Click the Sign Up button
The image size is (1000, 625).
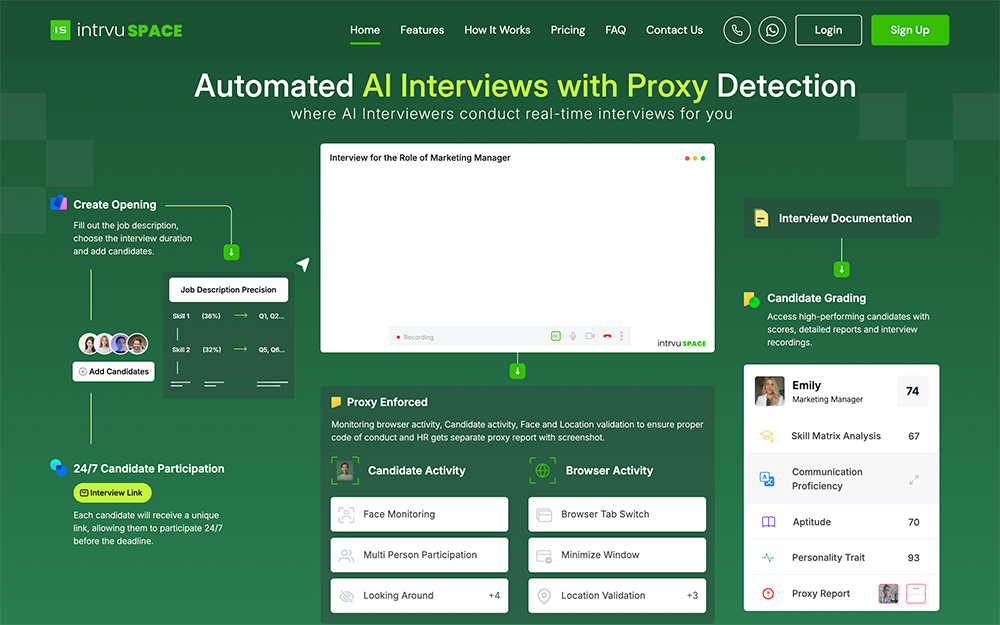point(909,30)
